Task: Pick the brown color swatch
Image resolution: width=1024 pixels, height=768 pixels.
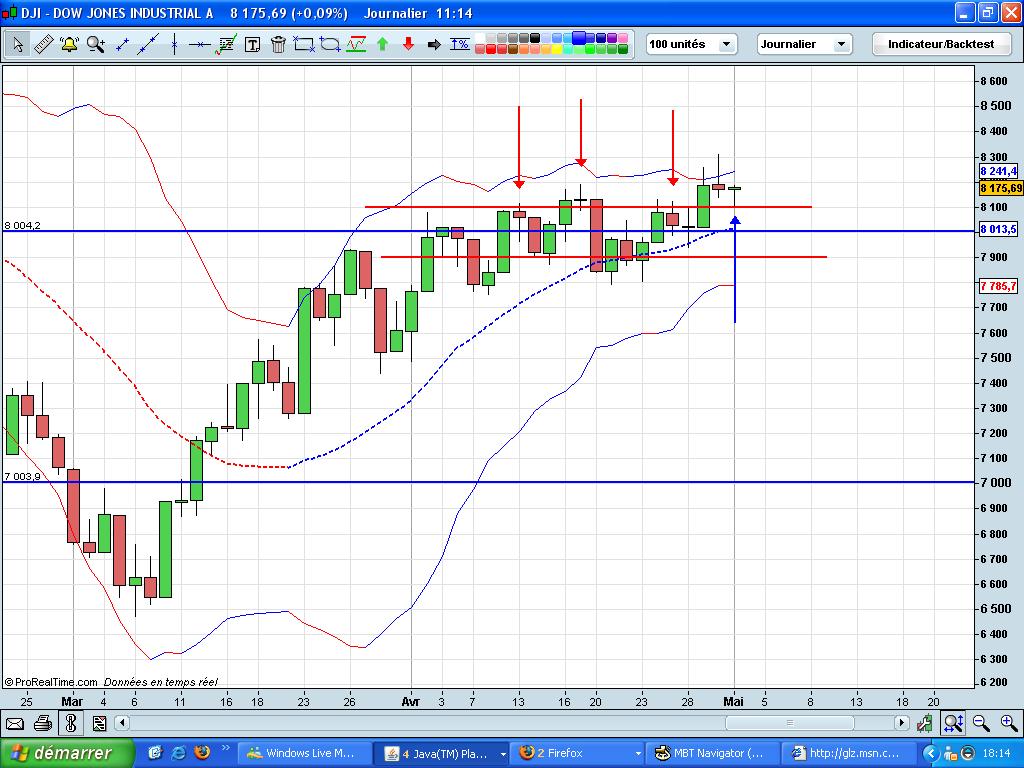Action: point(513,49)
